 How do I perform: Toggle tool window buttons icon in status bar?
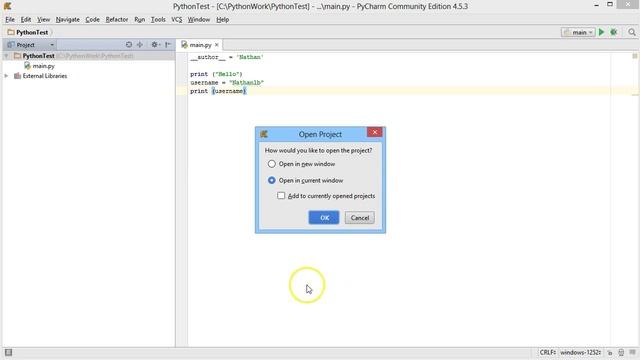[8, 352]
